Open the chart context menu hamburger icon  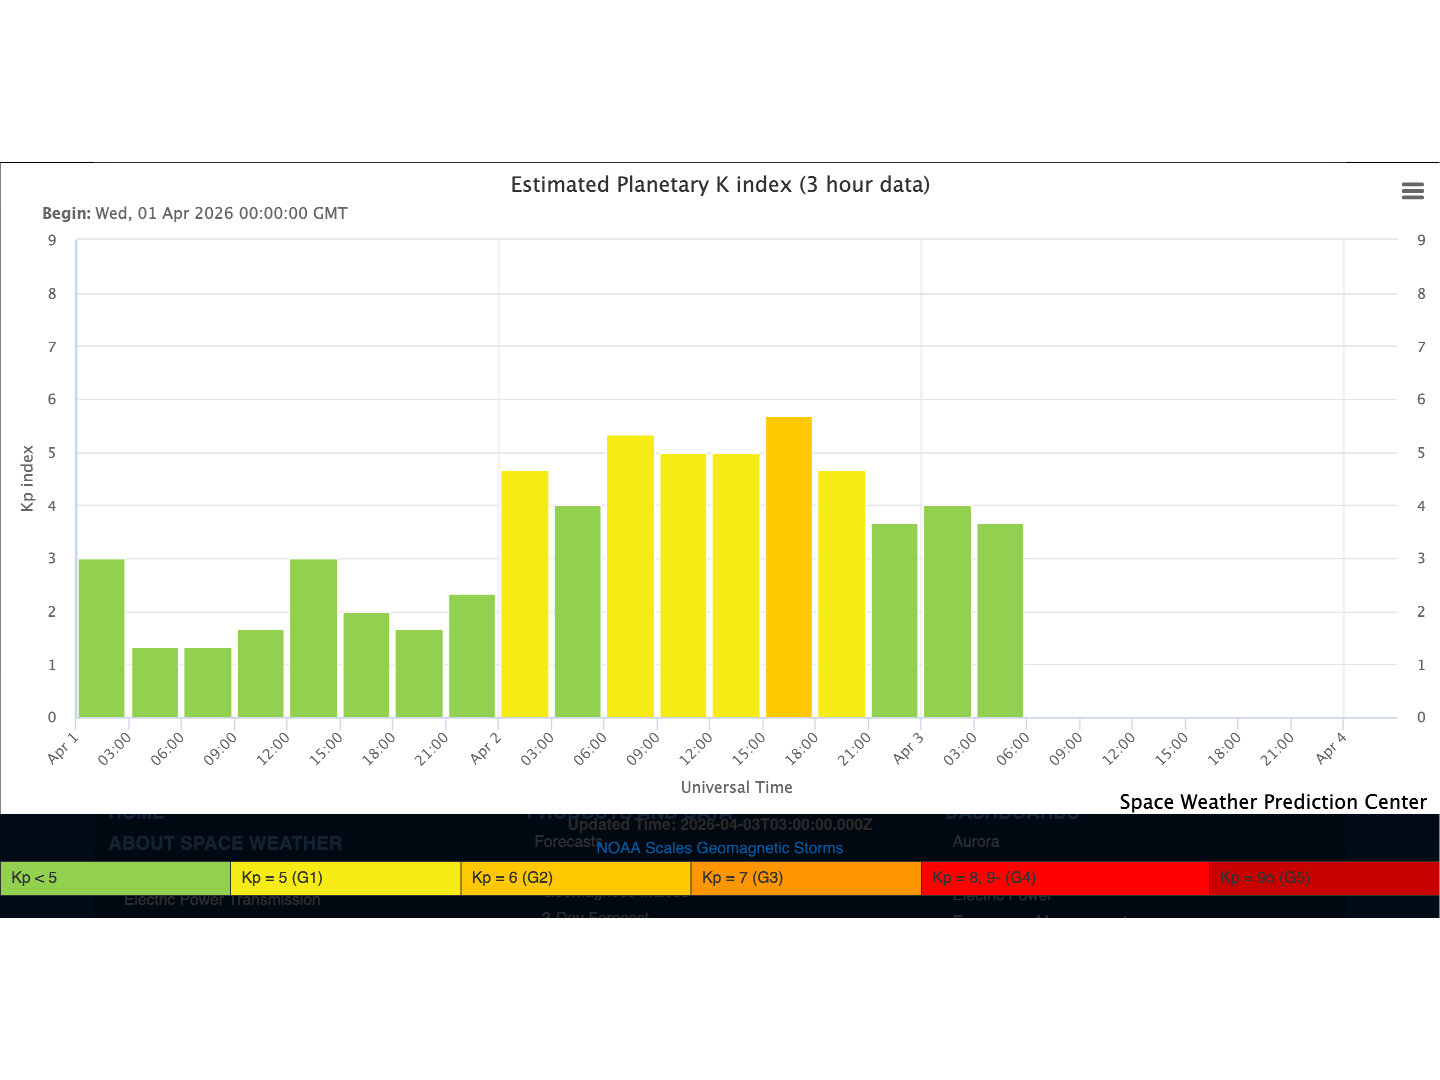coord(1412,191)
